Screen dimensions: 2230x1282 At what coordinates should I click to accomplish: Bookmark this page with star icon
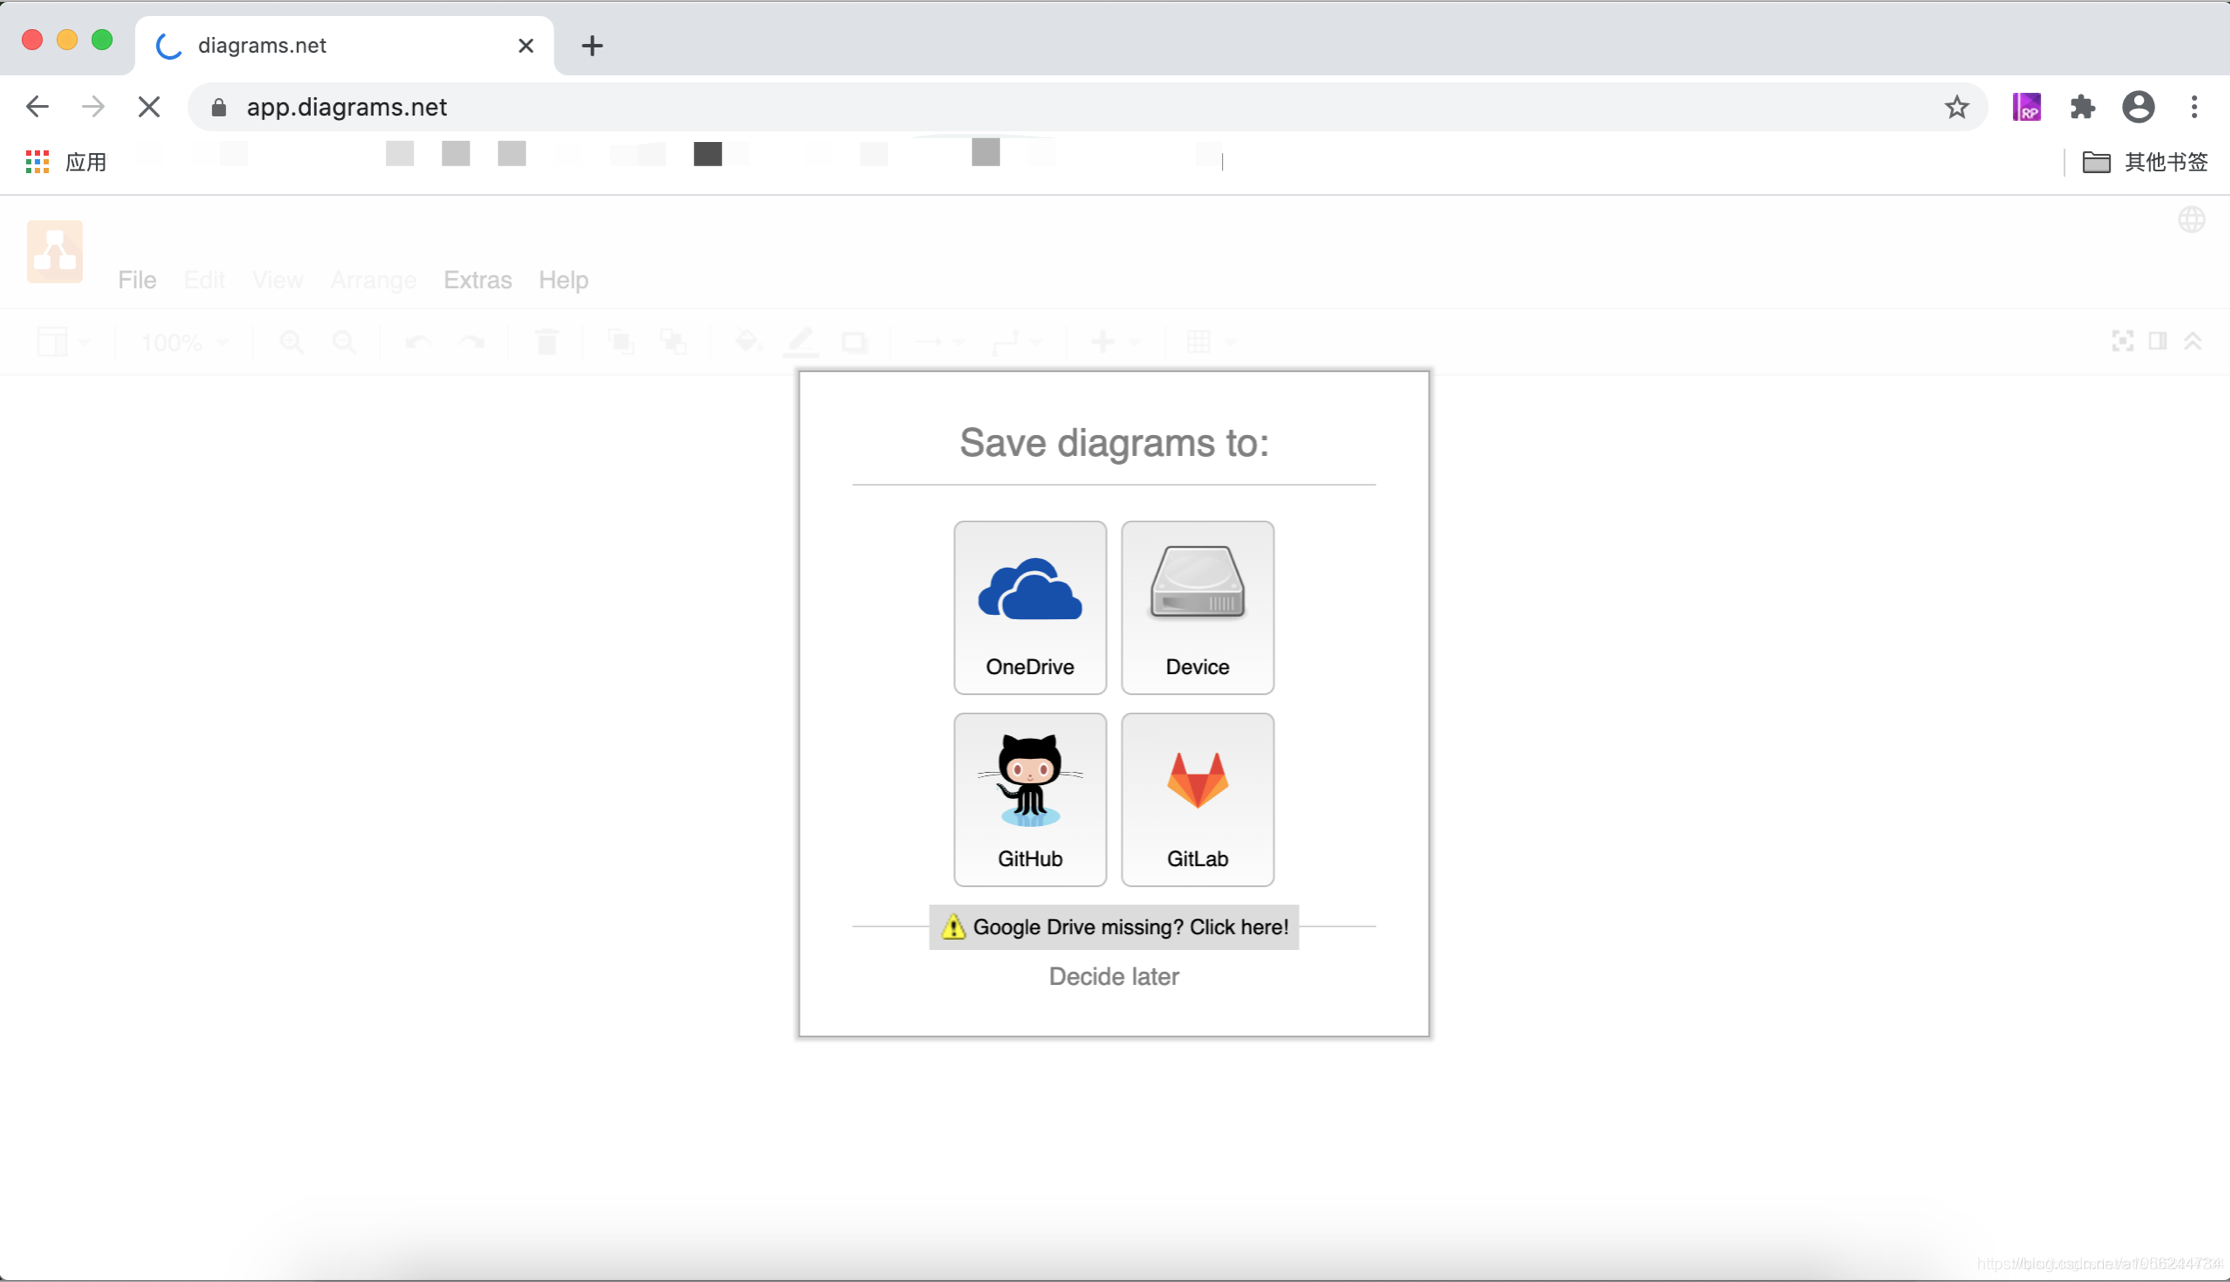pos(1957,107)
